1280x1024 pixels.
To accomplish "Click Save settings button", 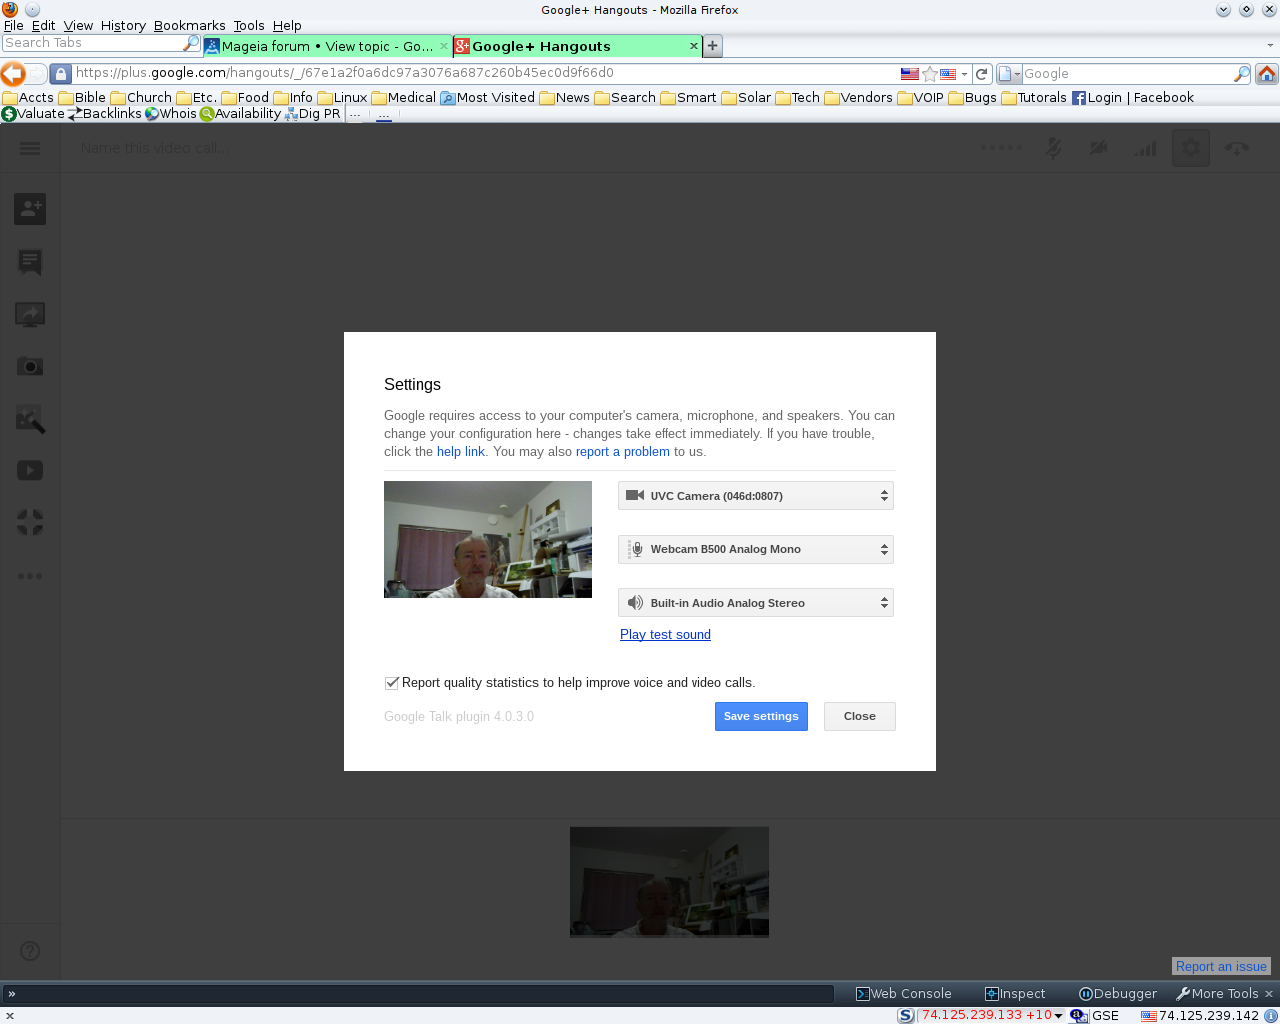I will pos(761,716).
